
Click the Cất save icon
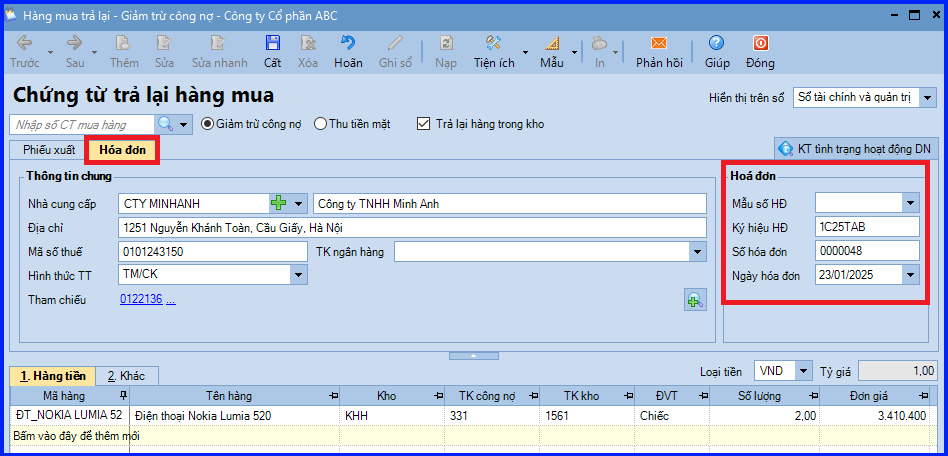(x=273, y=43)
